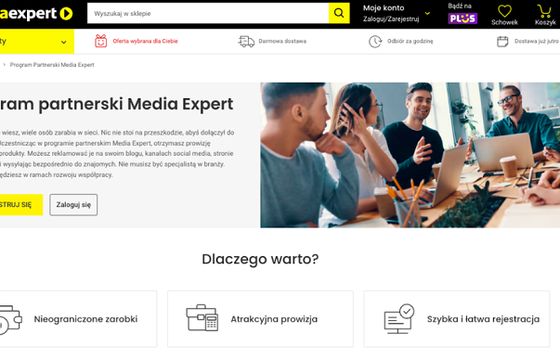Click 'Nieograniczone zarobki' card text
The image size is (560, 360).
[86, 319]
